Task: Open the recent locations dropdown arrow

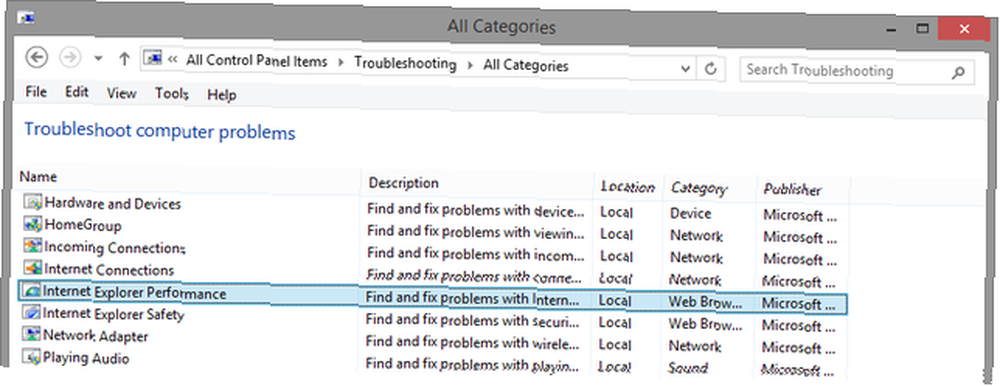Action: 98,59
